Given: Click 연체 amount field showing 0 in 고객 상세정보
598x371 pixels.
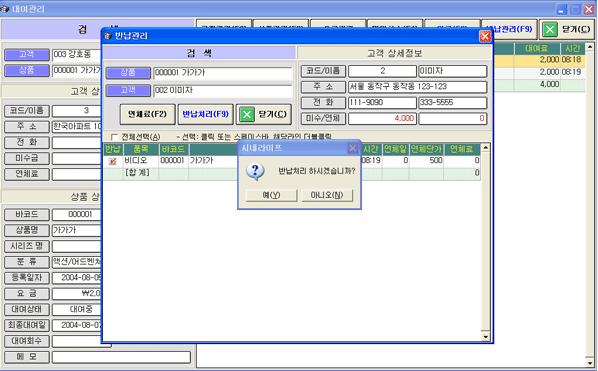Looking at the screenshot, I should [453, 119].
